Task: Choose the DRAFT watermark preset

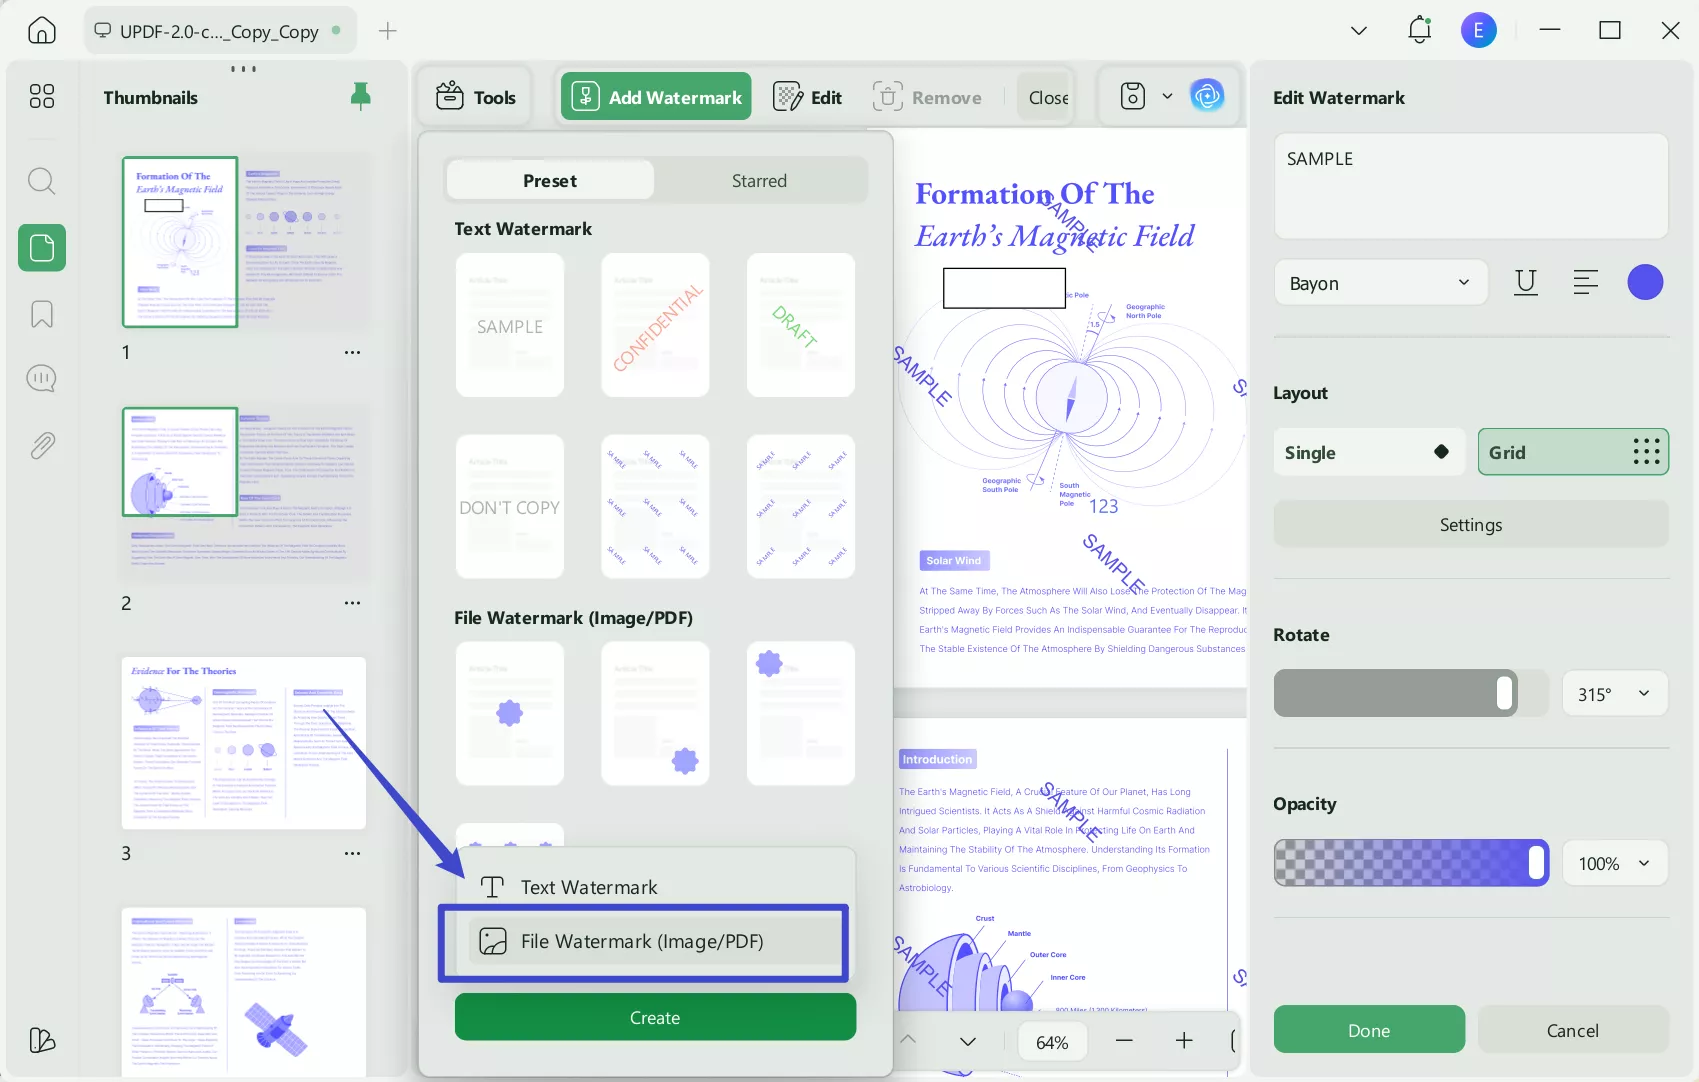Action: (x=801, y=325)
